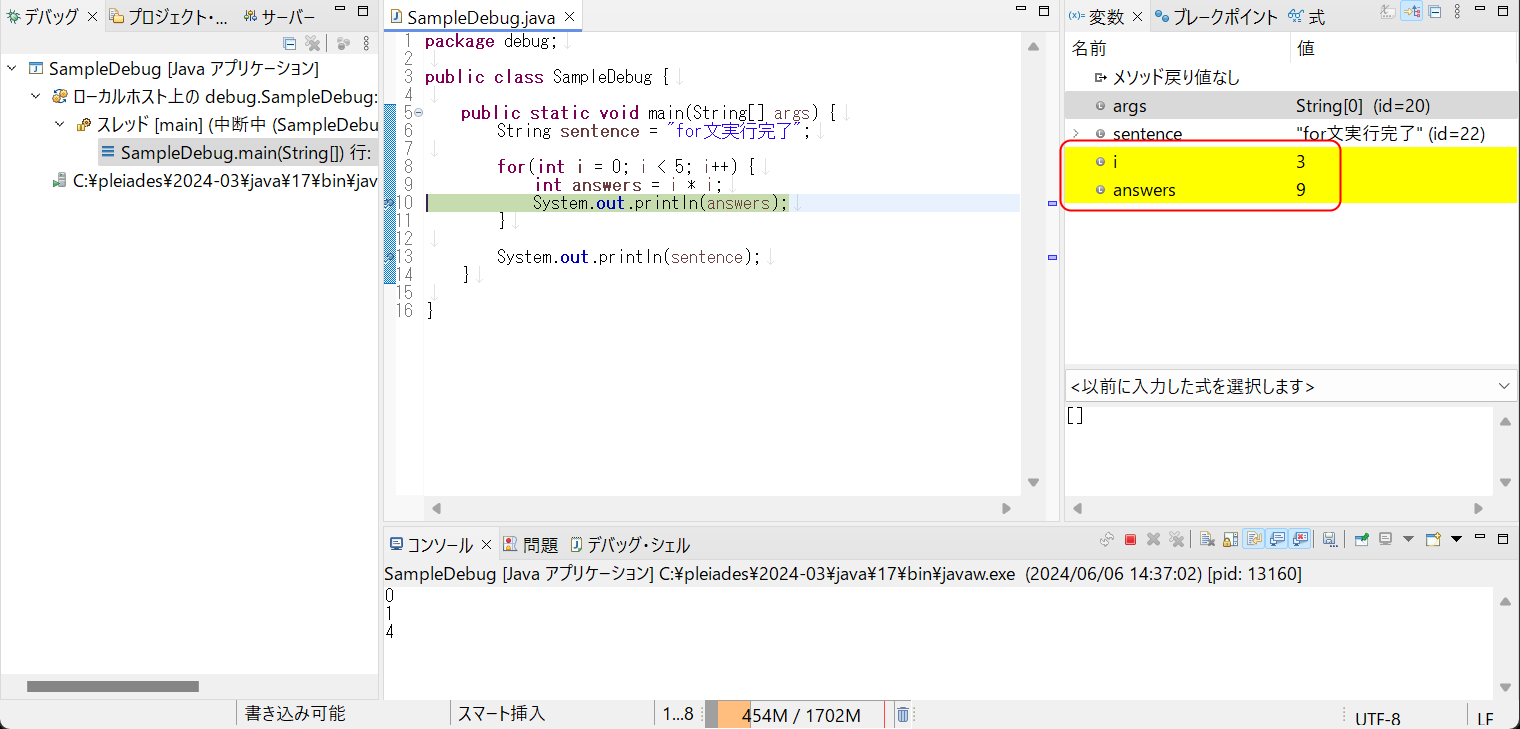Viewport: 1520px width, 729px height.
Task: Expand the sentence variable row
Action: [x=1076, y=133]
